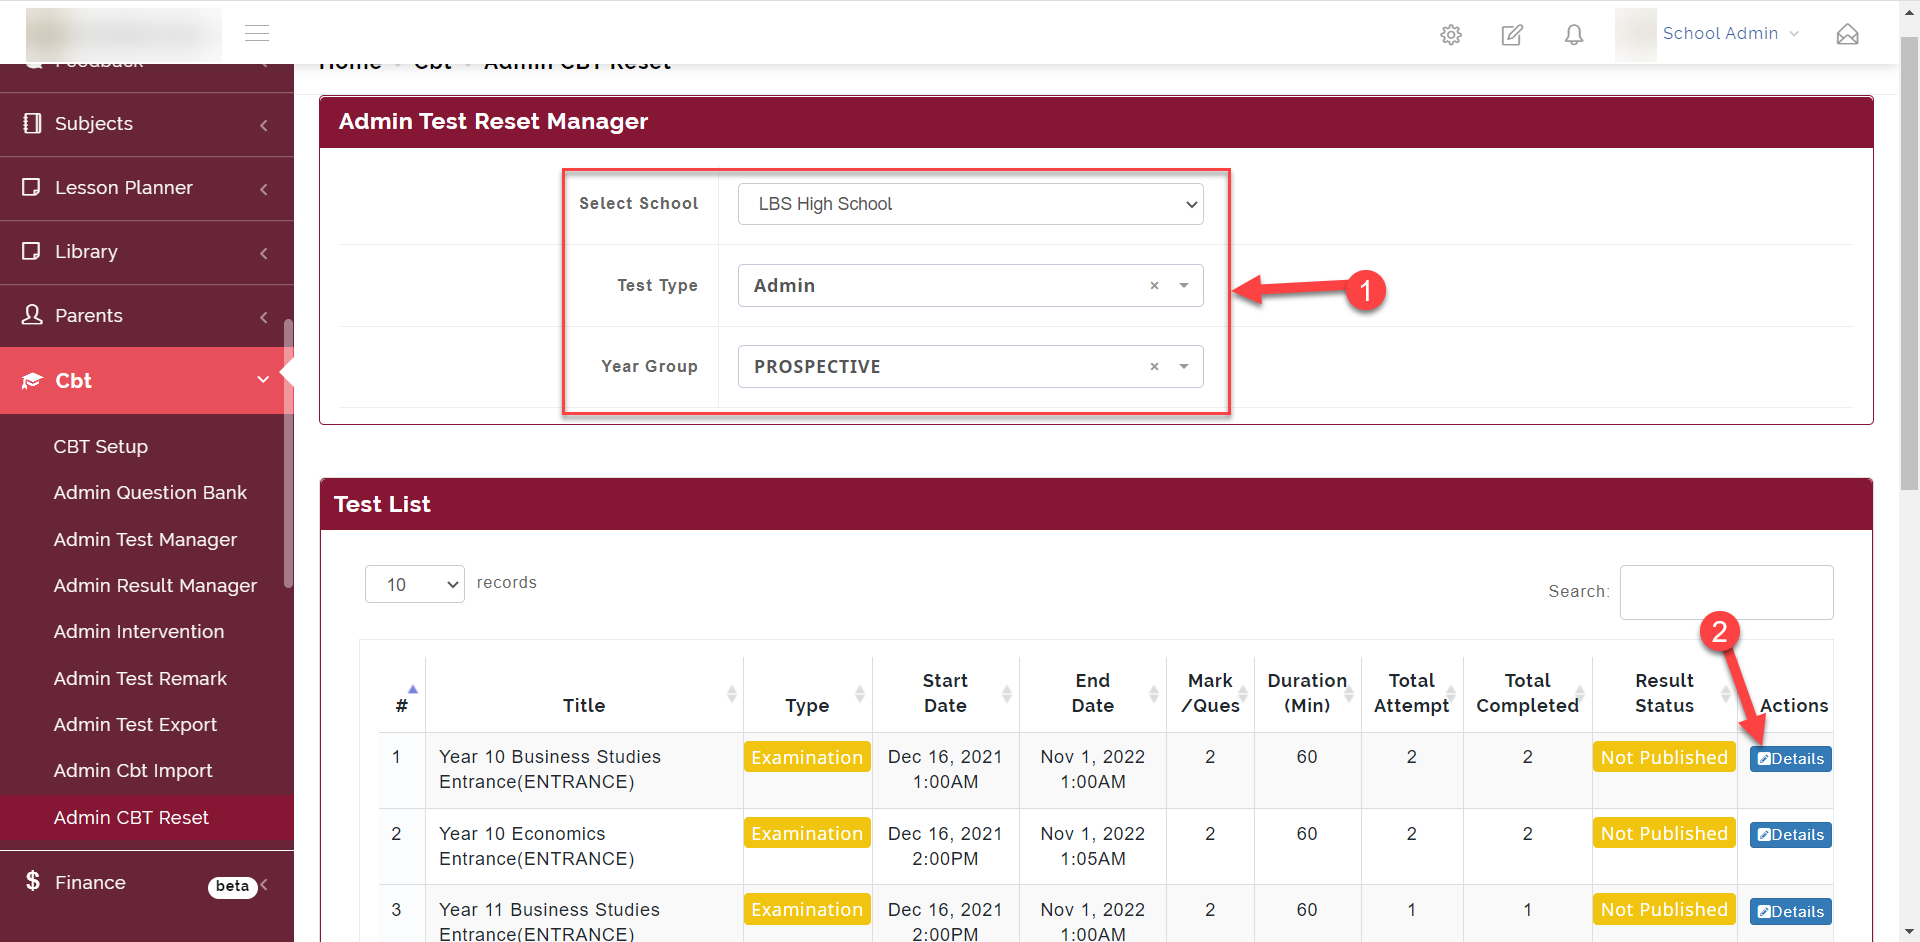Click the 'Year 10 Economics Entrance(ENTRANCE)' title

pos(537,847)
